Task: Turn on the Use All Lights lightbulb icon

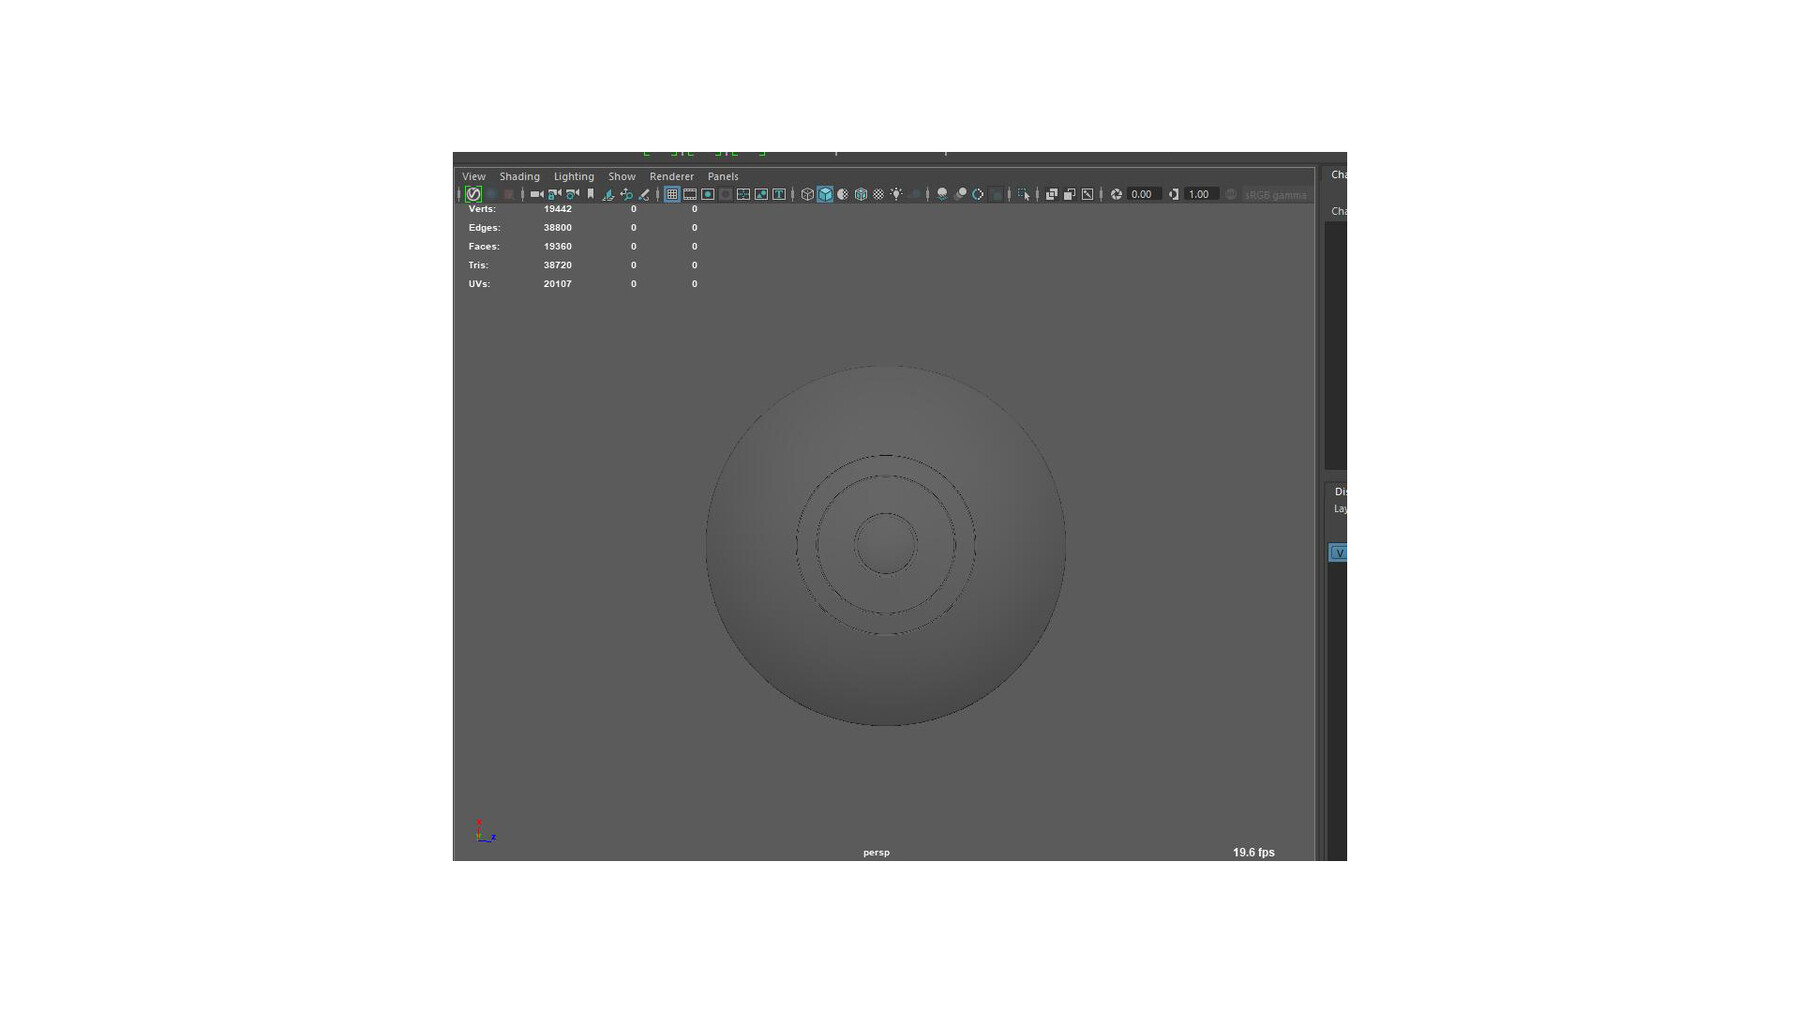Action: click(896, 194)
